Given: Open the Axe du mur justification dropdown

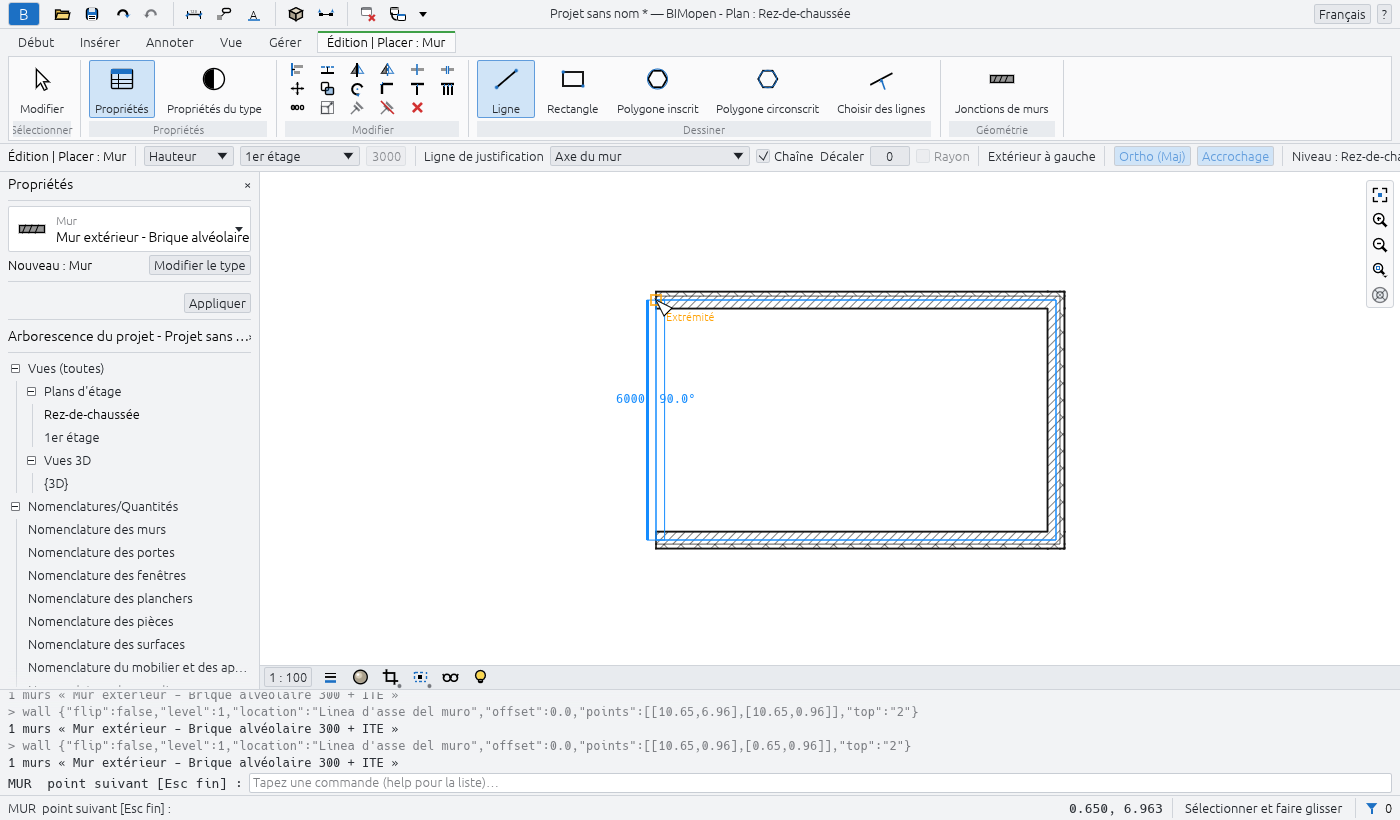Looking at the screenshot, I should coord(650,156).
